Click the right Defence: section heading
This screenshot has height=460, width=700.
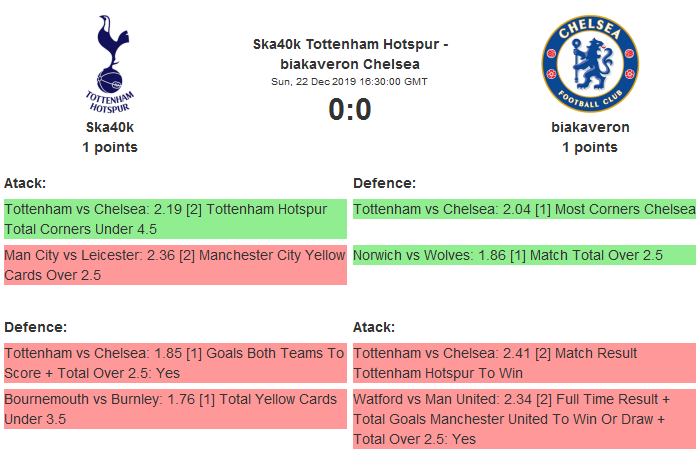pos(385,183)
